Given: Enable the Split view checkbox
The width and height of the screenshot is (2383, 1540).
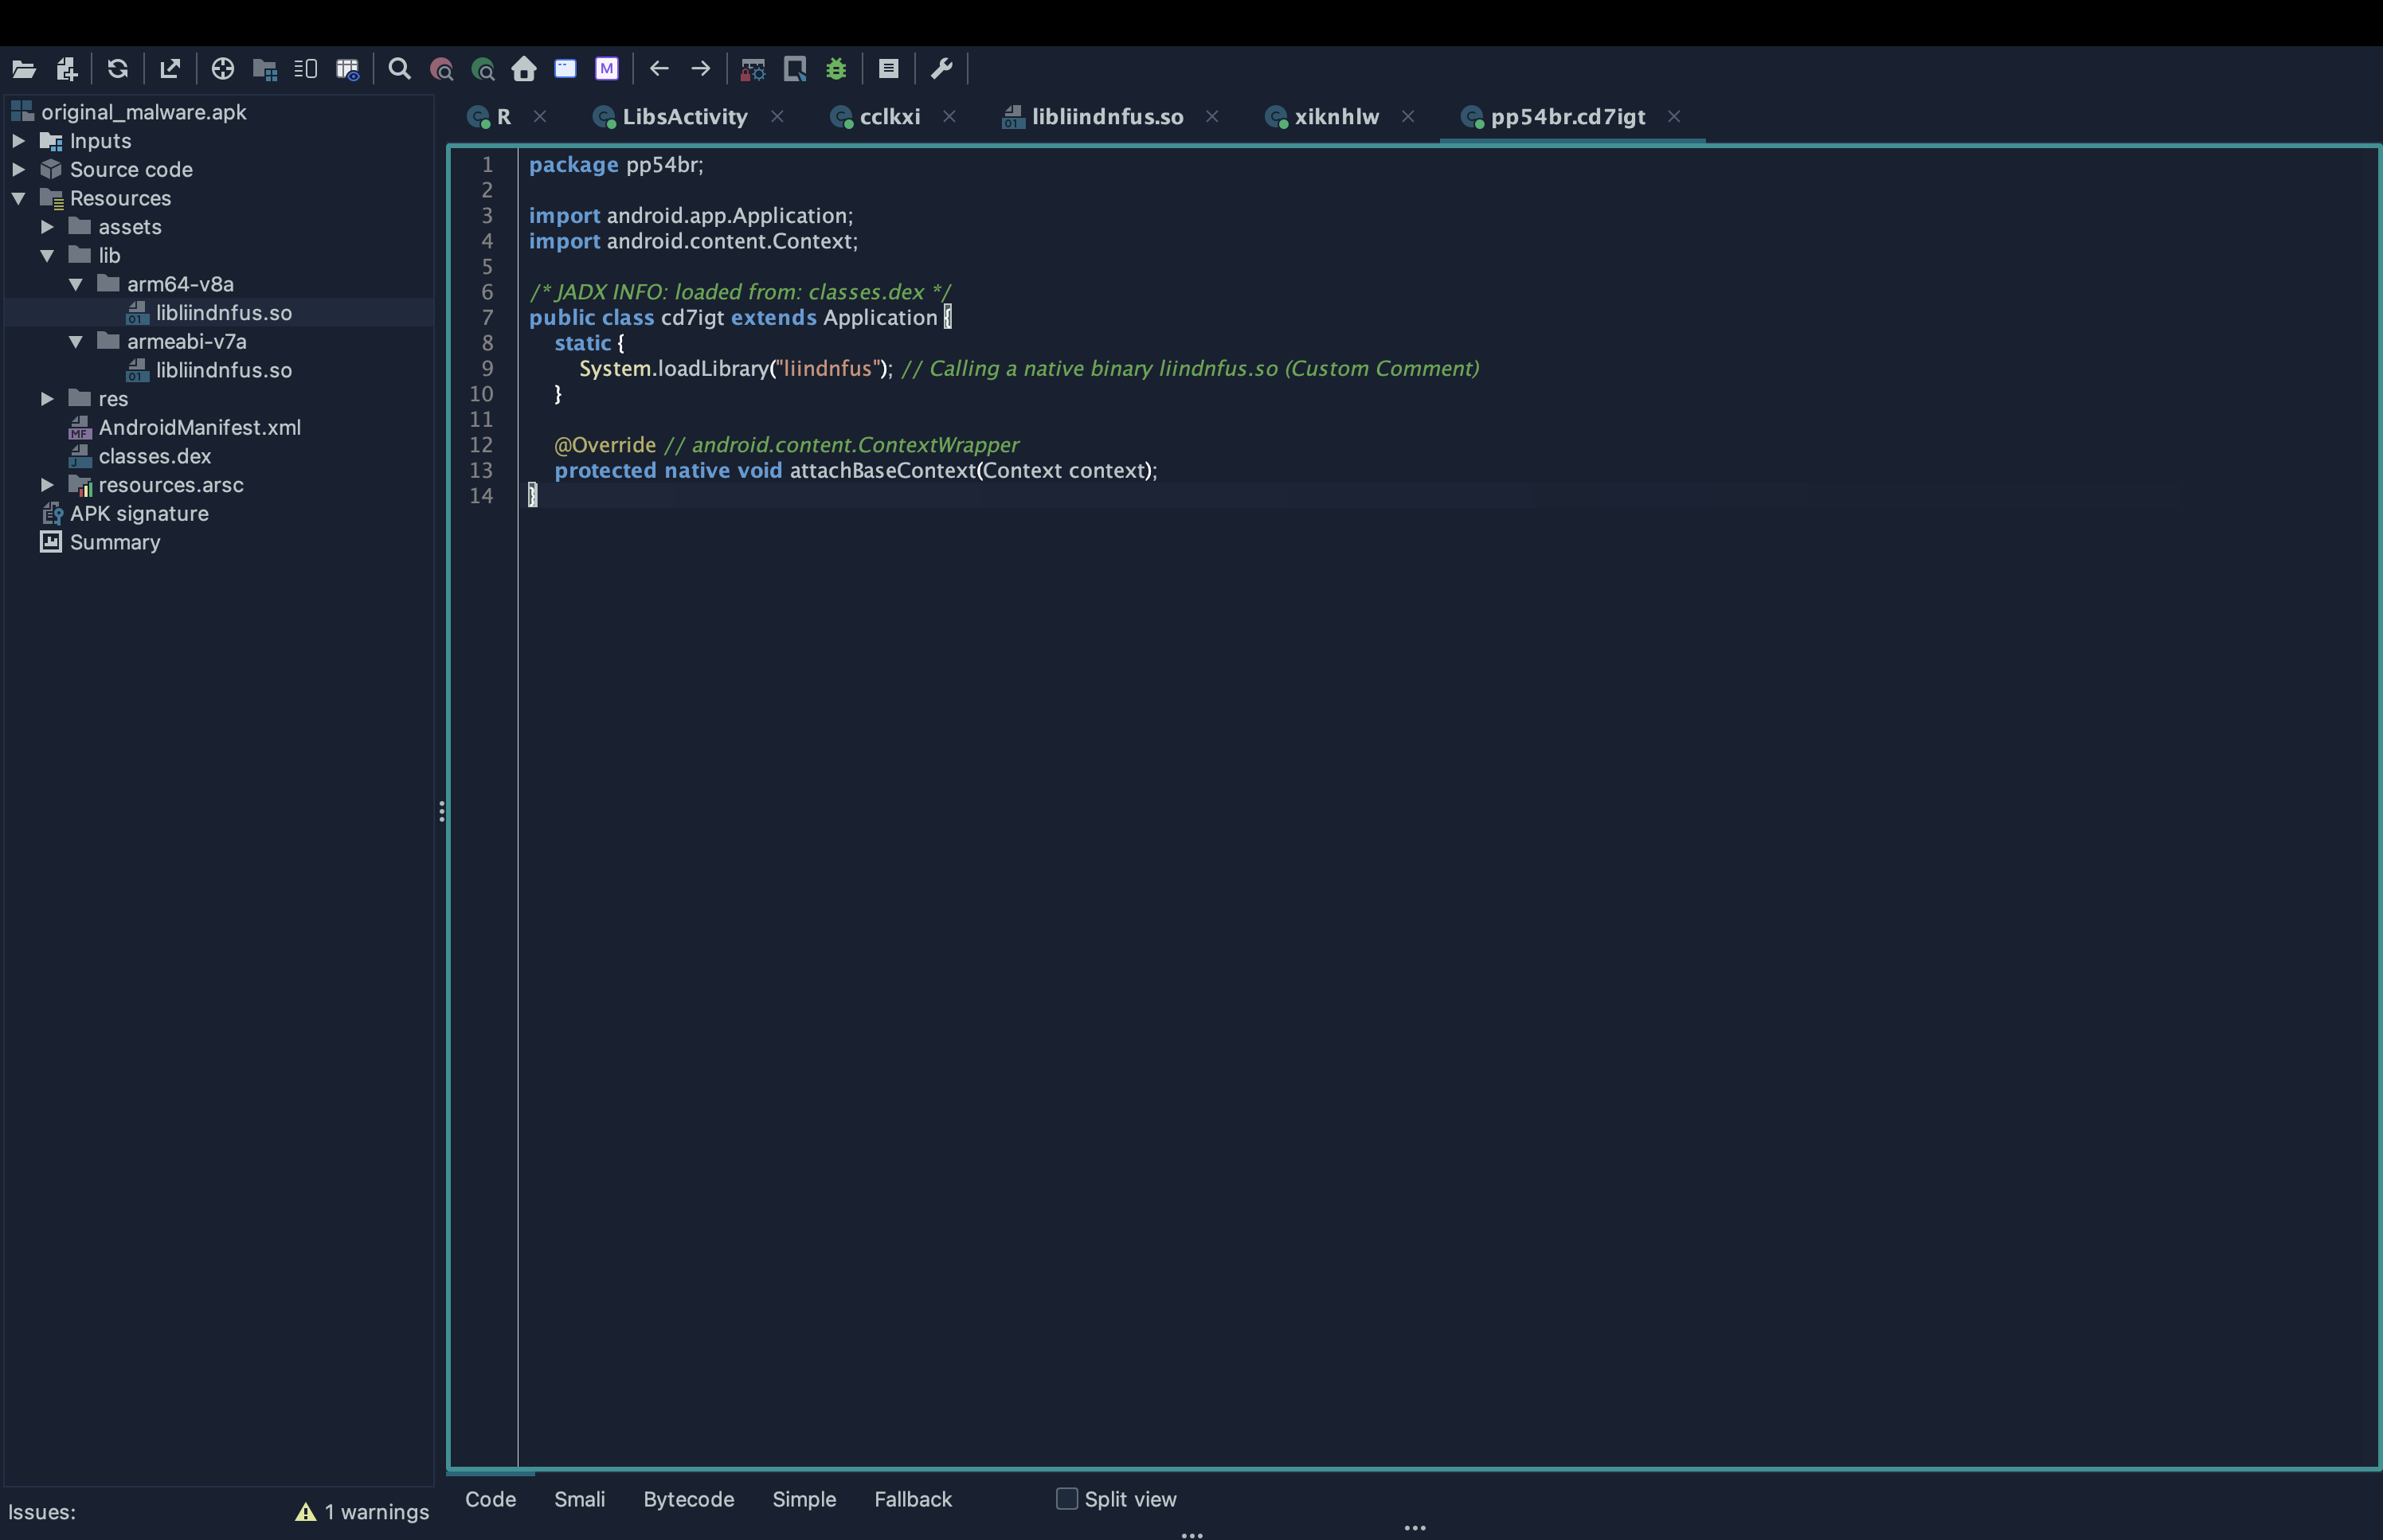Looking at the screenshot, I should pos(1067,1499).
